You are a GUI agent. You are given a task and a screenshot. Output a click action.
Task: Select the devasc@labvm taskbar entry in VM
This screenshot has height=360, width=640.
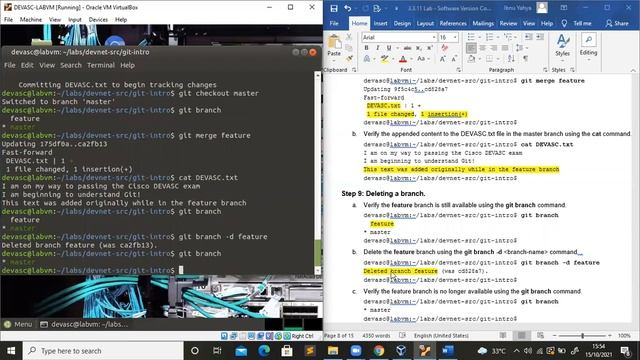(84, 324)
